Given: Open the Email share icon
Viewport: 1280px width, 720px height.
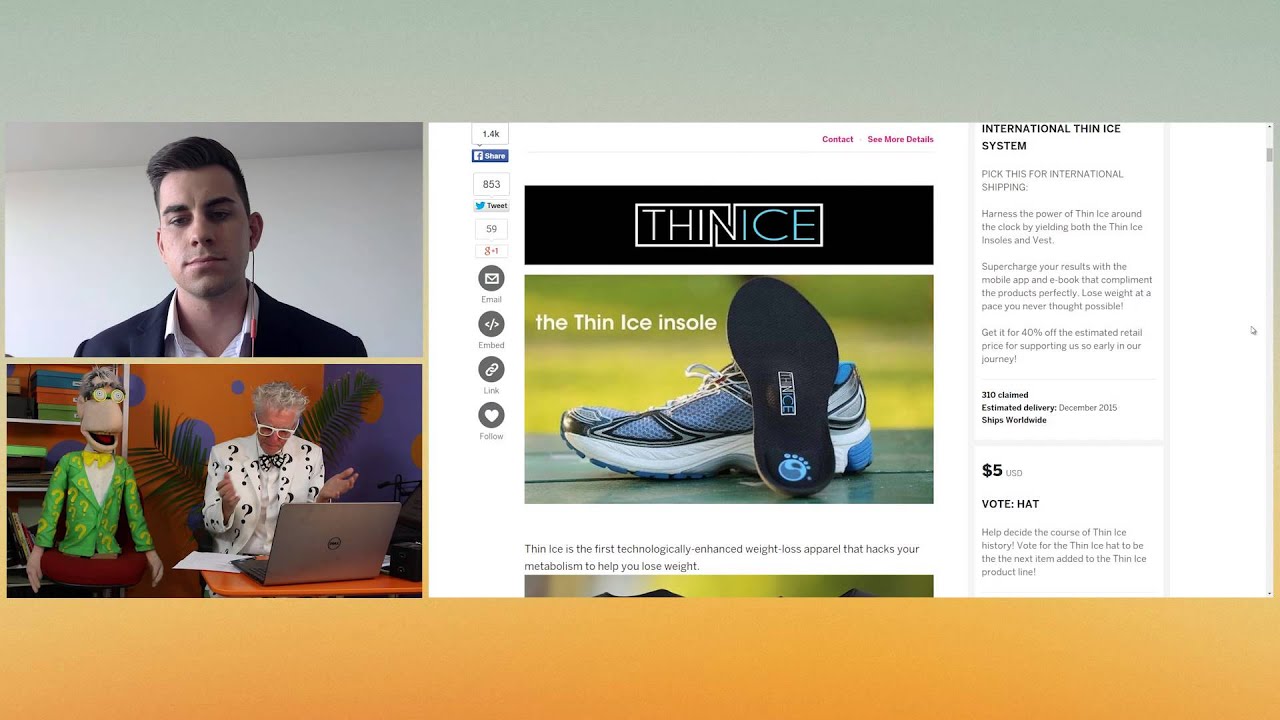Looking at the screenshot, I should click(x=491, y=279).
